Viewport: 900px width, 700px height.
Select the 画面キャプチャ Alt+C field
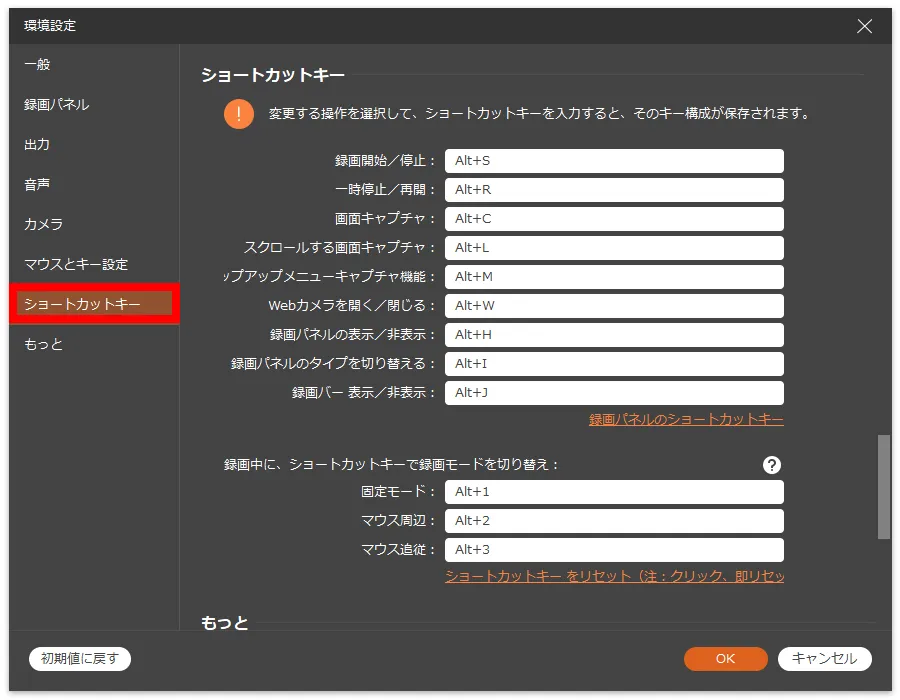613,219
